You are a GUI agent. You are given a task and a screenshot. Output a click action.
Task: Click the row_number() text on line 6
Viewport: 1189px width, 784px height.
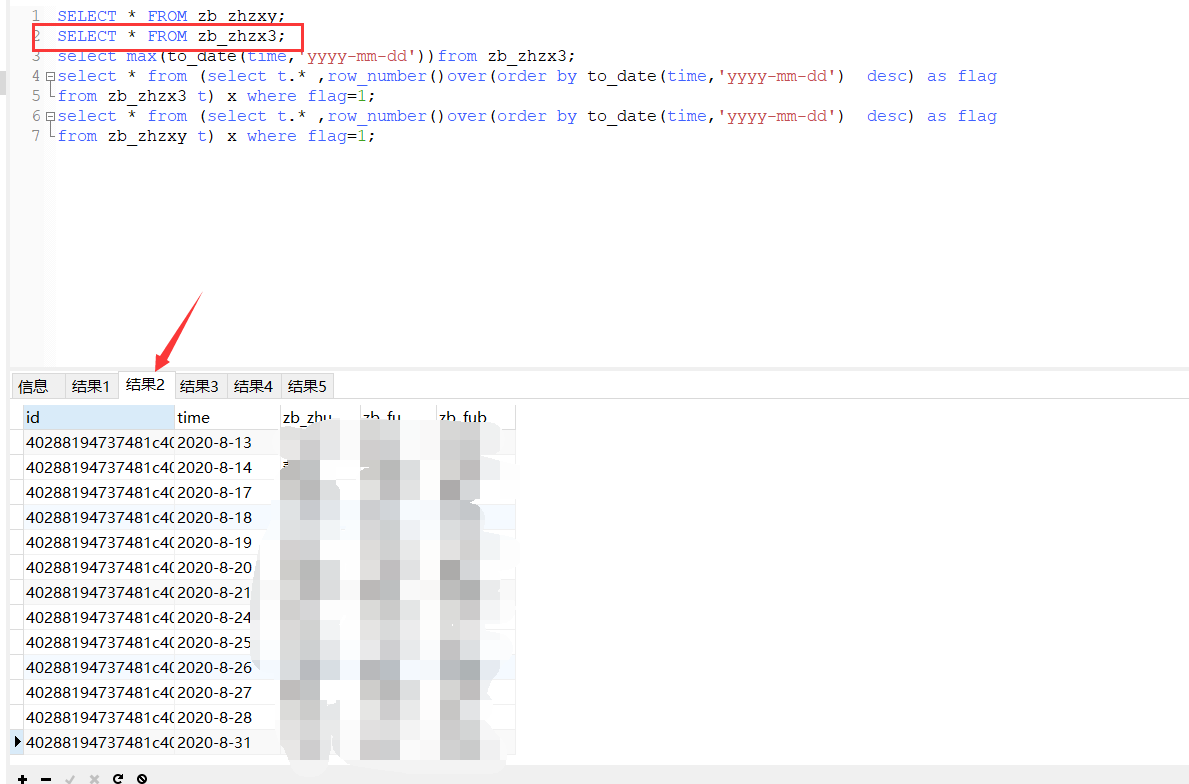[x=385, y=117]
